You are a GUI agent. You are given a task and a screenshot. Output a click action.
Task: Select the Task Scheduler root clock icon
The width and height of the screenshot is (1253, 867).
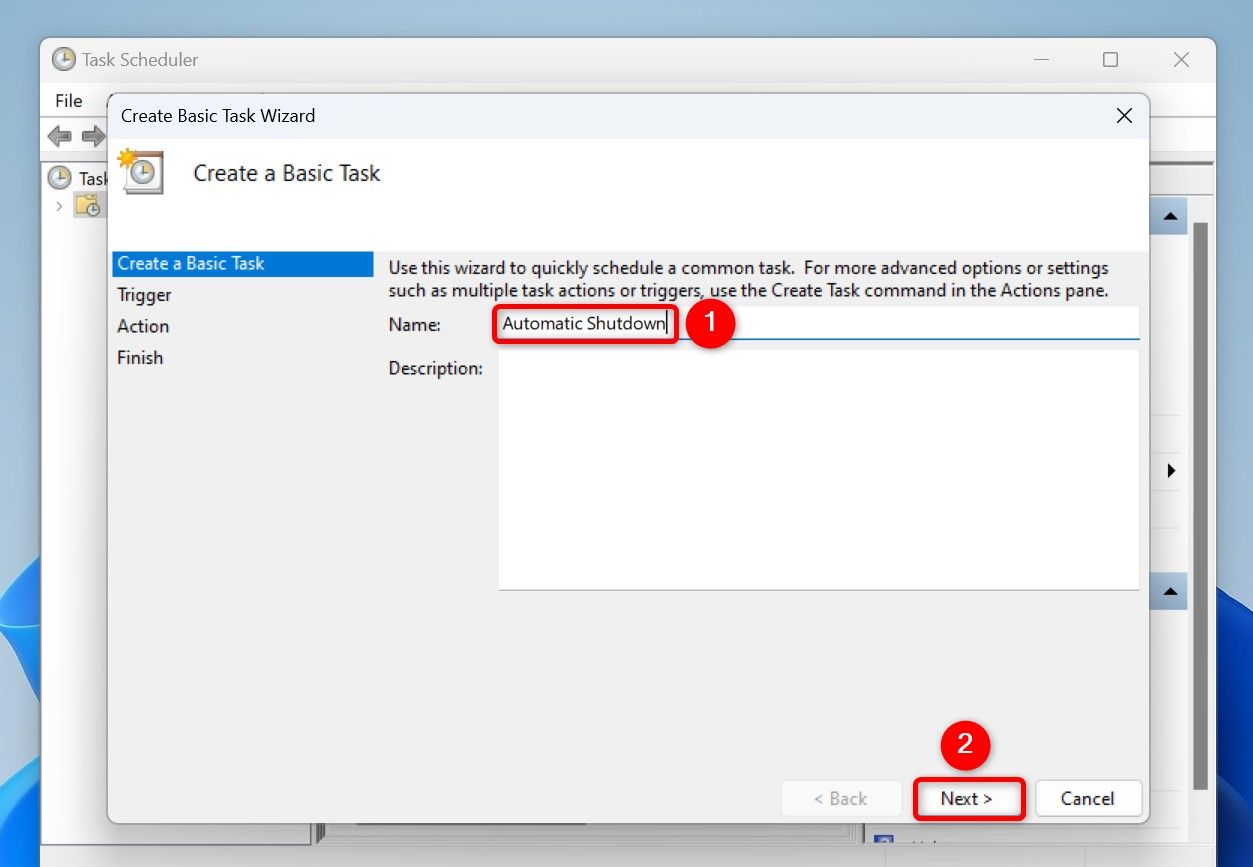point(60,178)
